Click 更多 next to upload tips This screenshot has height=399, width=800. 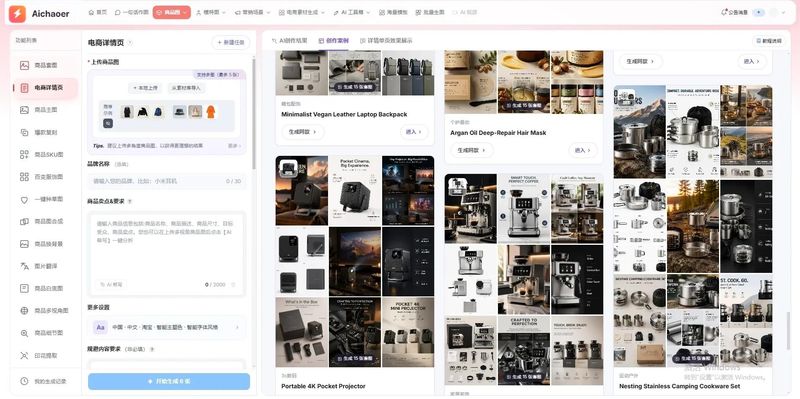click(234, 146)
